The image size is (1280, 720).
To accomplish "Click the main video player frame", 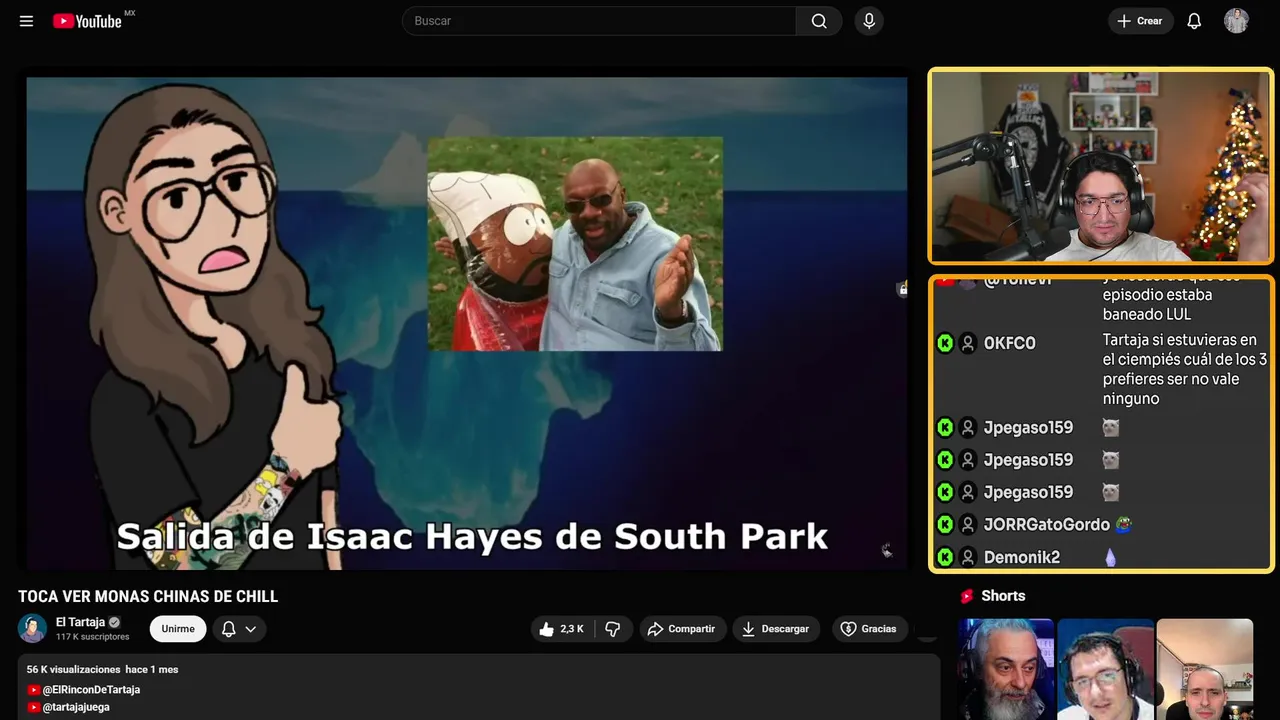I will click(467, 323).
